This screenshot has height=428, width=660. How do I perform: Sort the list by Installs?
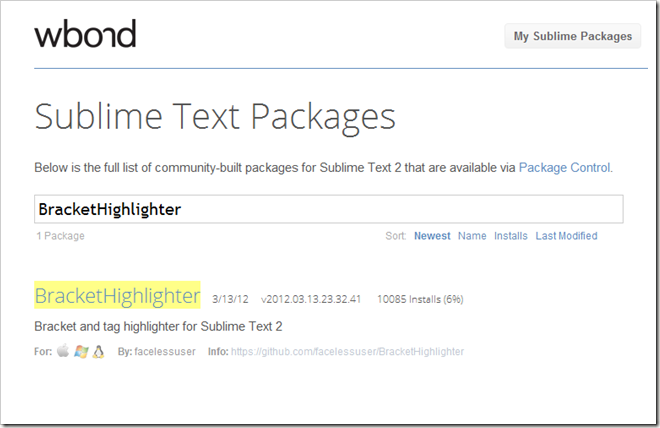(x=511, y=236)
